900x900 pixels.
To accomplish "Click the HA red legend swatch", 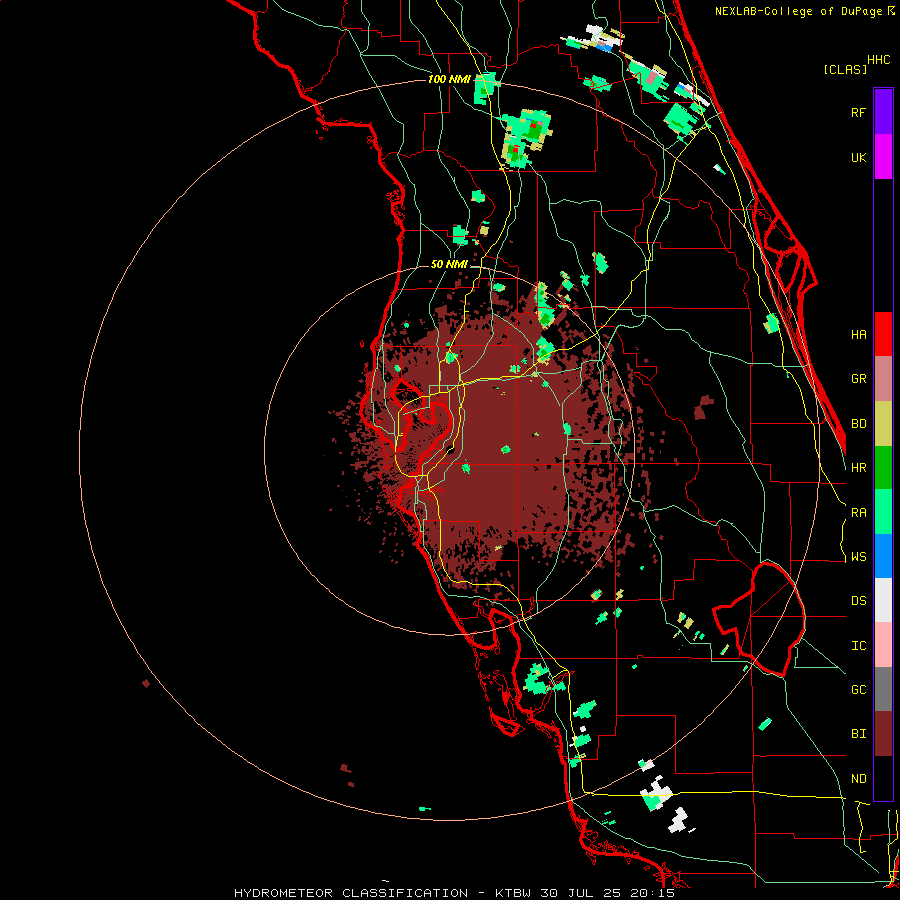I will [883, 334].
